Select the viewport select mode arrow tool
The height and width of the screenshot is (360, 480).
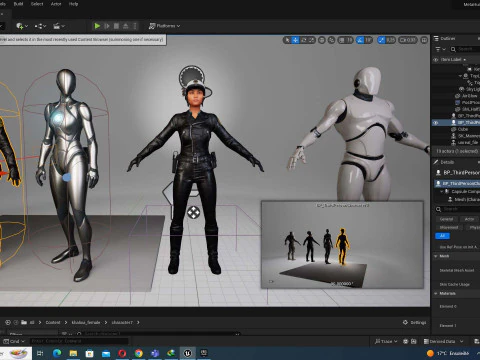[287, 40]
